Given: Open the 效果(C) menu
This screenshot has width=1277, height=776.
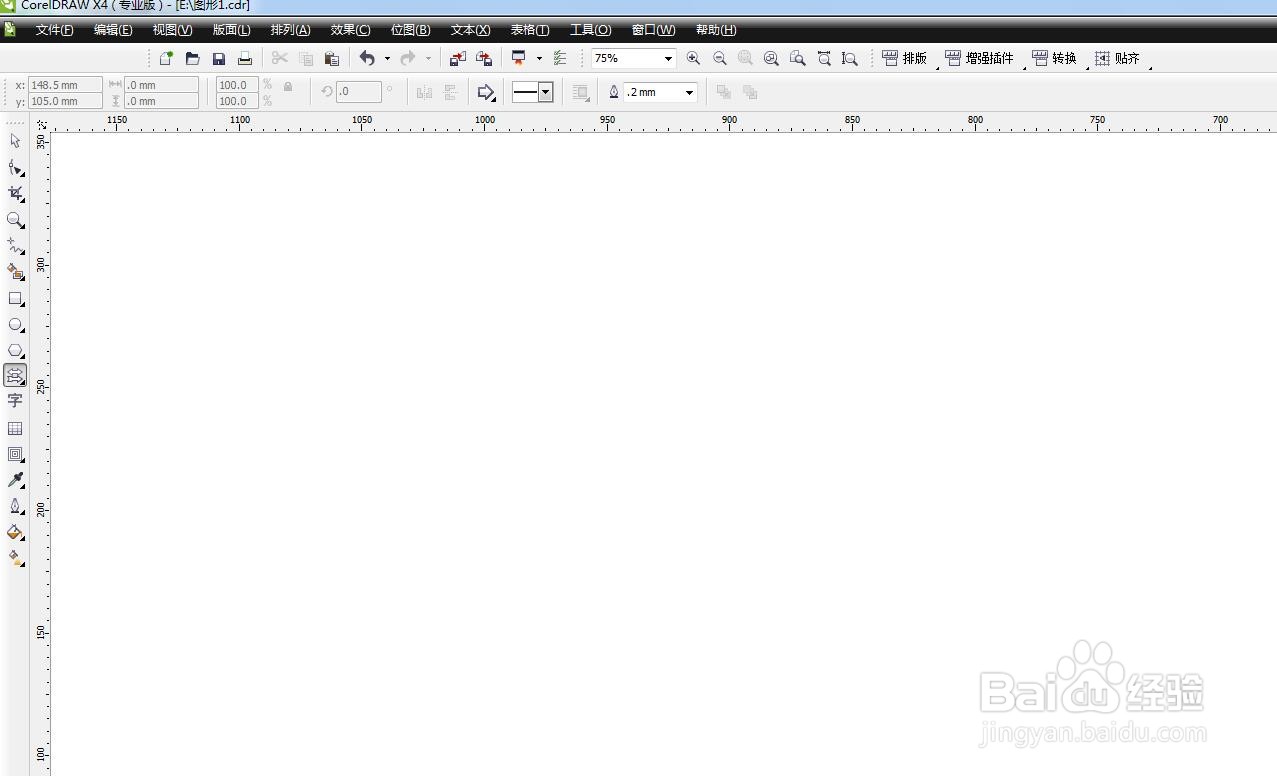Looking at the screenshot, I should (x=350, y=30).
